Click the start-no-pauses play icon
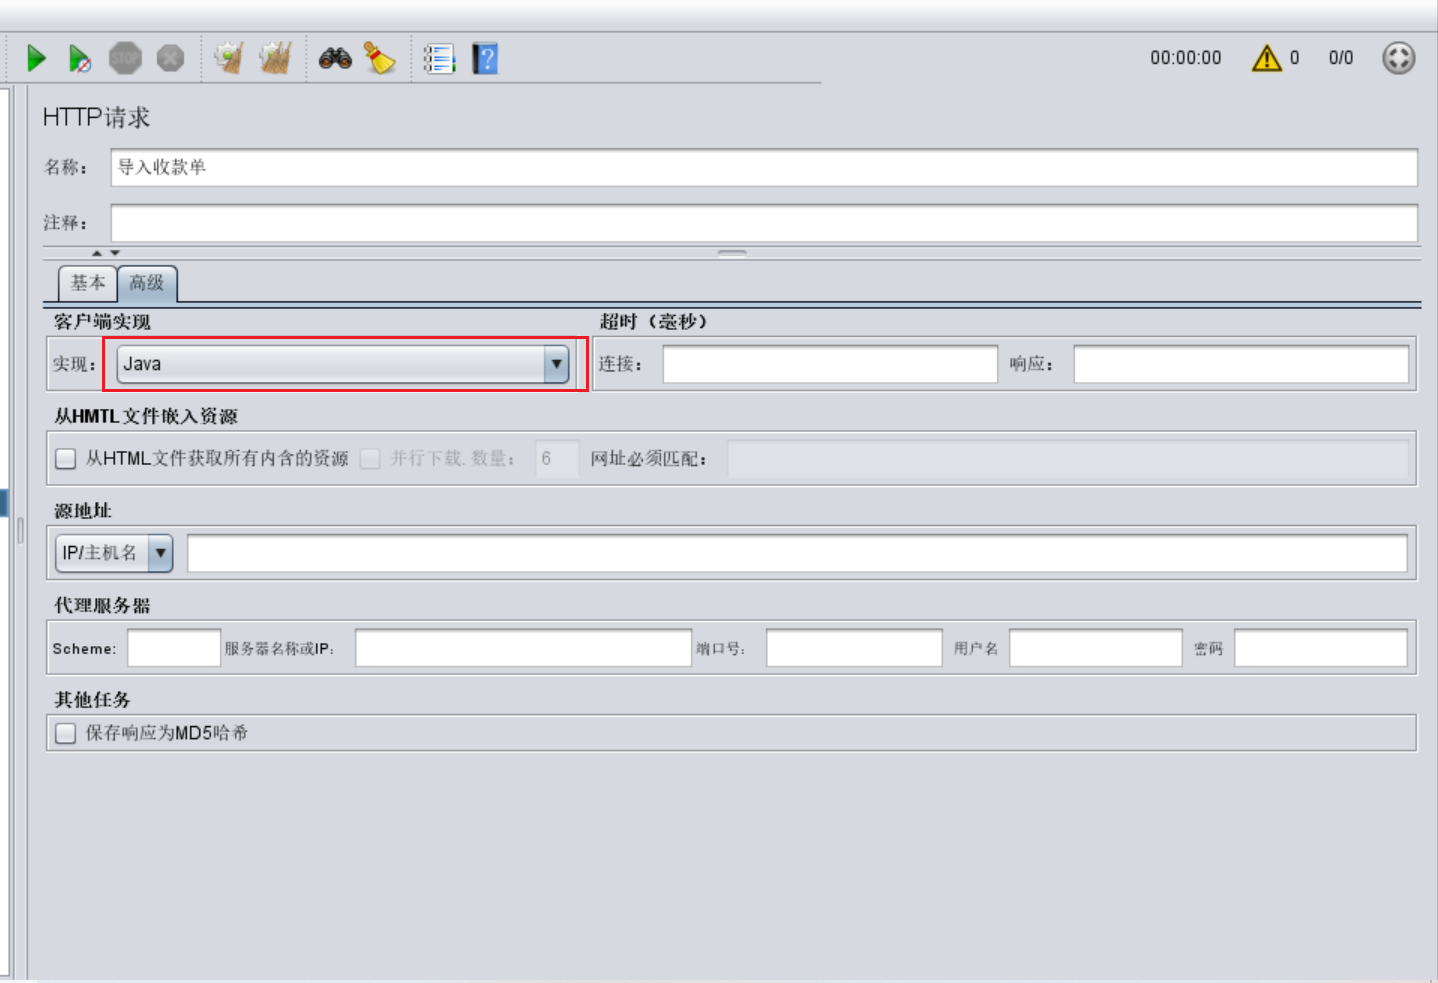The width and height of the screenshot is (1438, 983). click(x=80, y=58)
